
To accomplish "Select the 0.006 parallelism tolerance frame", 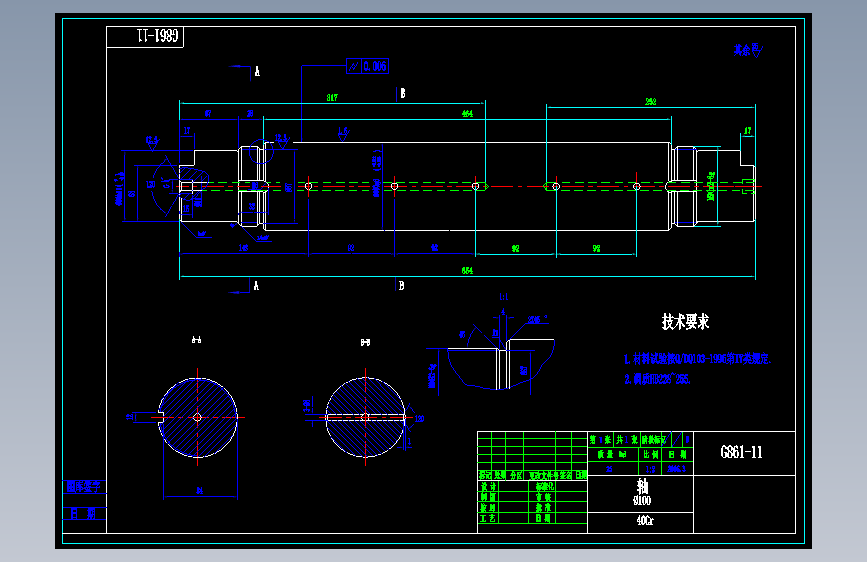I will pyautogui.click(x=367, y=66).
